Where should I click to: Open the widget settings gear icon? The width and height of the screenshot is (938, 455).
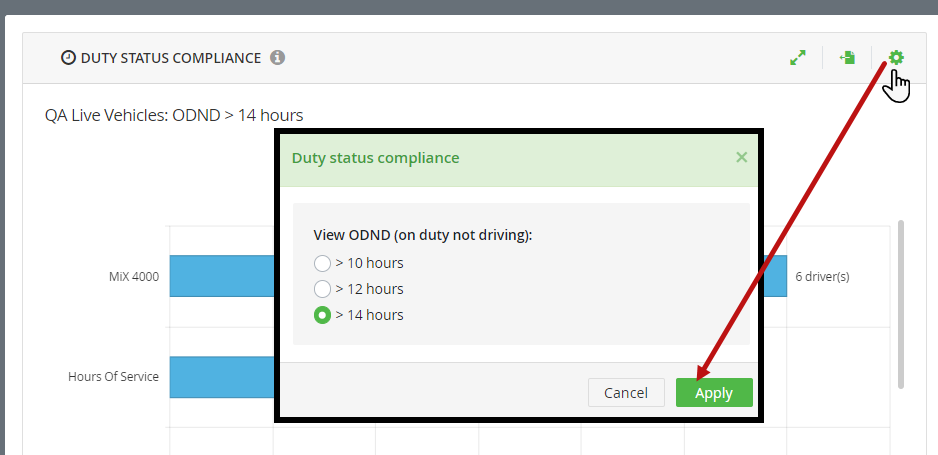[x=896, y=57]
